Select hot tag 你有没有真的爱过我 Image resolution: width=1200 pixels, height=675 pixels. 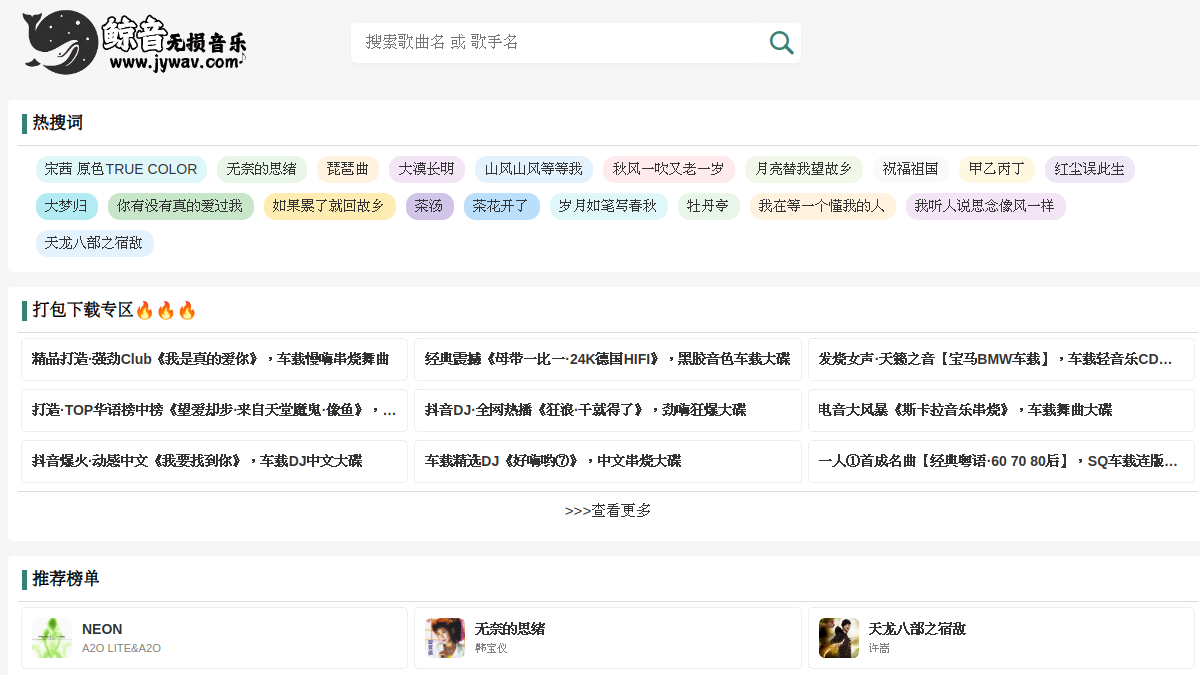[180, 206]
